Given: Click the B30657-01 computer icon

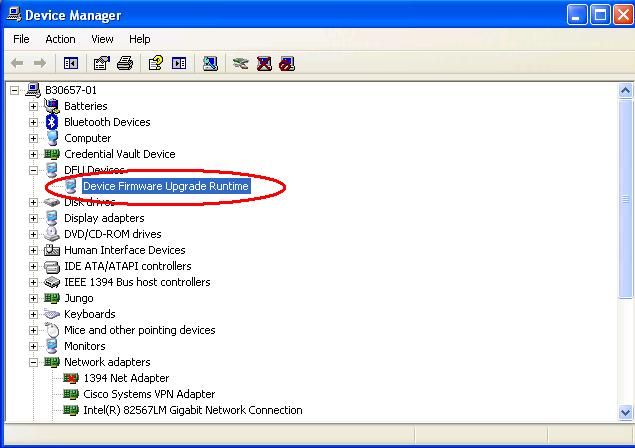Looking at the screenshot, I should [x=33, y=90].
